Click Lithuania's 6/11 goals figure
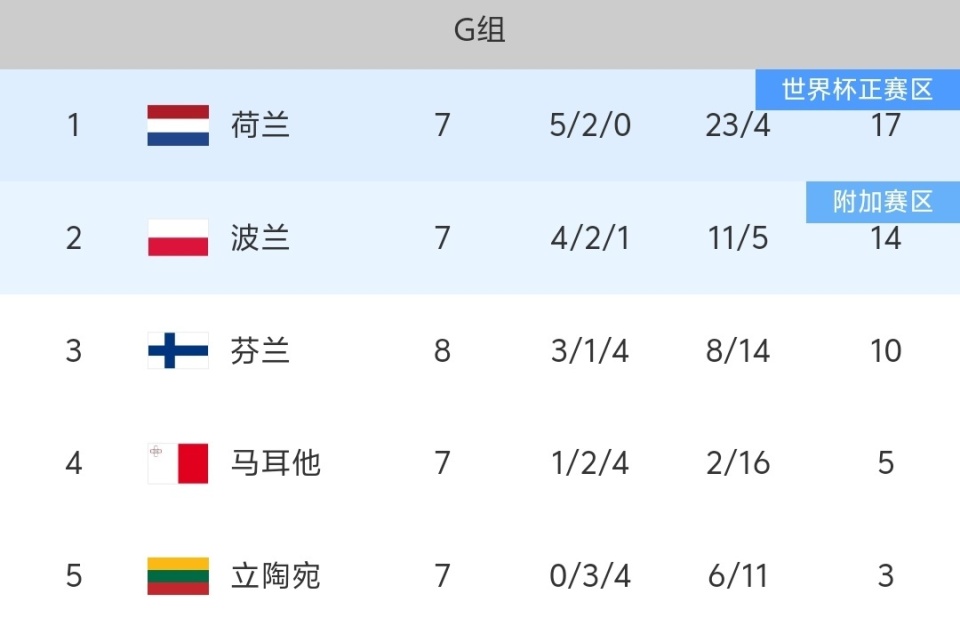Screen dimensions: 960x626 tap(737, 576)
